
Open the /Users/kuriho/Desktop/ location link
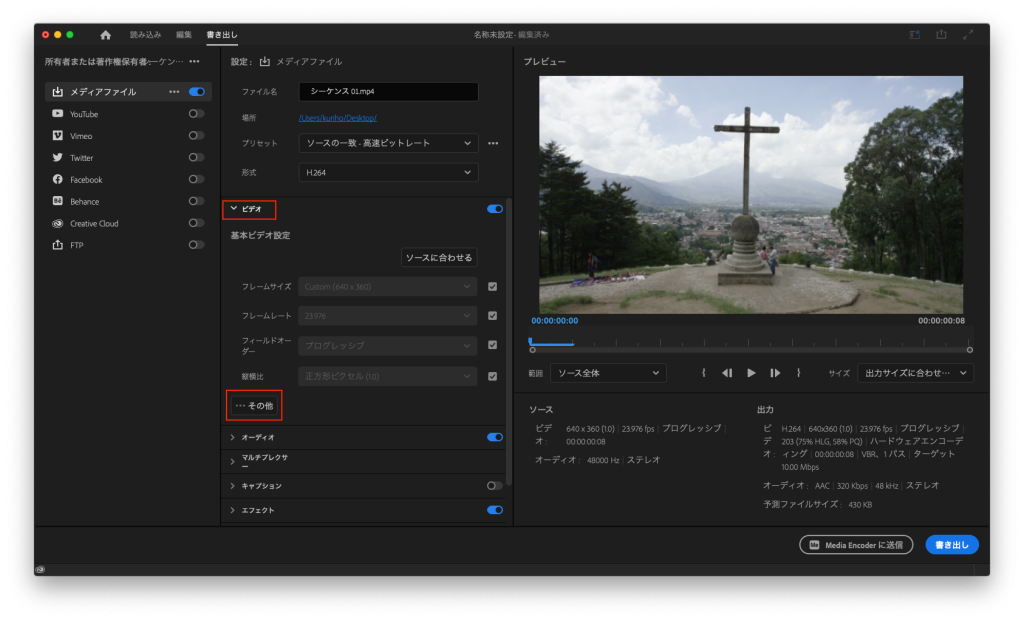(x=340, y=118)
